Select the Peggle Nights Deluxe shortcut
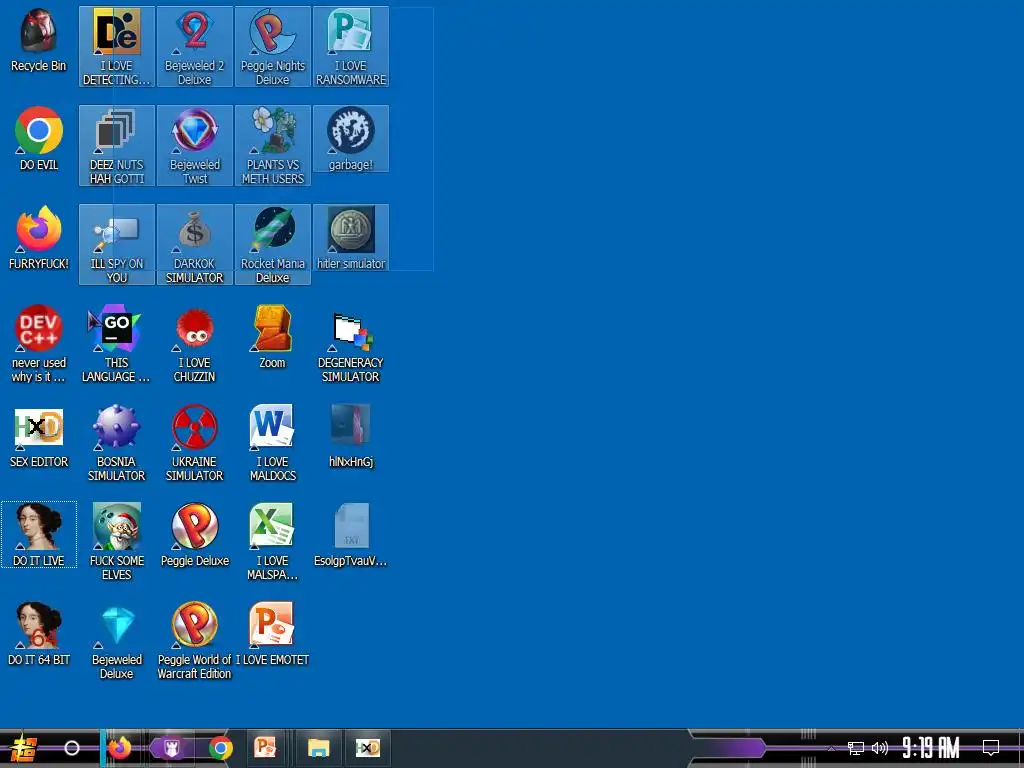The height and width of the screenshot is (768, 1024). point(272,46)
